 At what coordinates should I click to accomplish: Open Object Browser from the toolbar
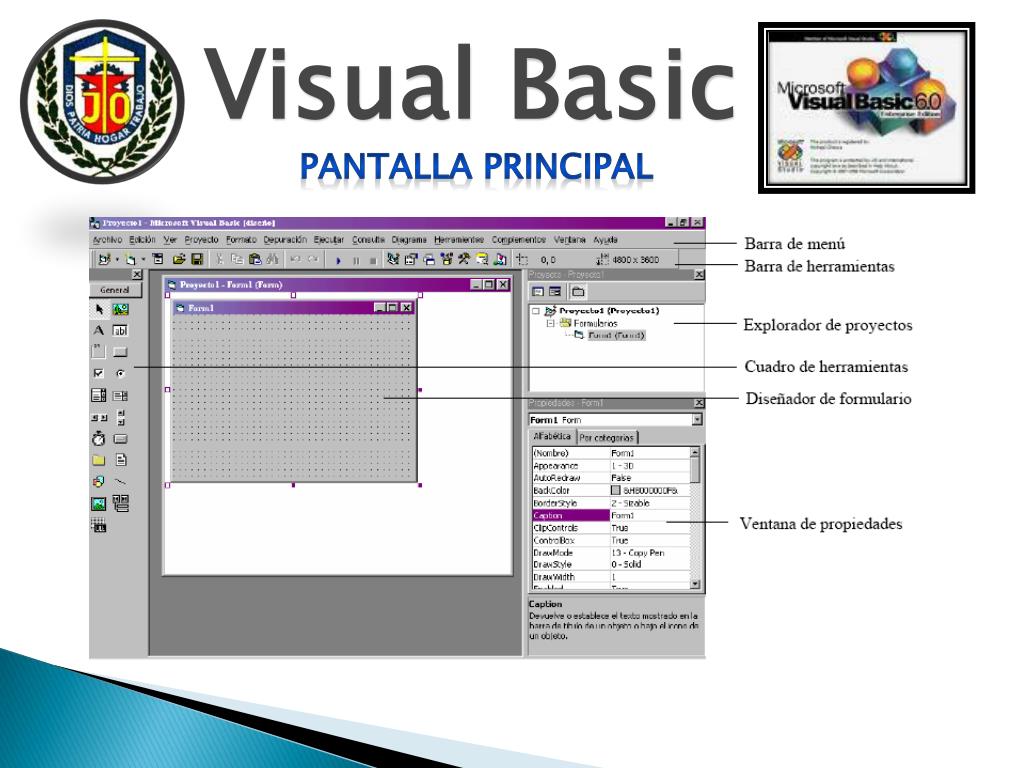(x=447, y=259)
